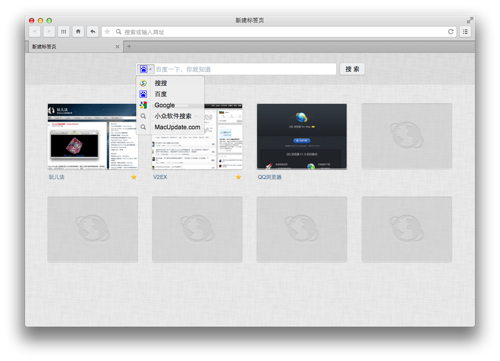Image resolution: width=500 pixels, height=361 pixels.
Task: Select the 小众软件搜索 search option
Action: (170, 116)
